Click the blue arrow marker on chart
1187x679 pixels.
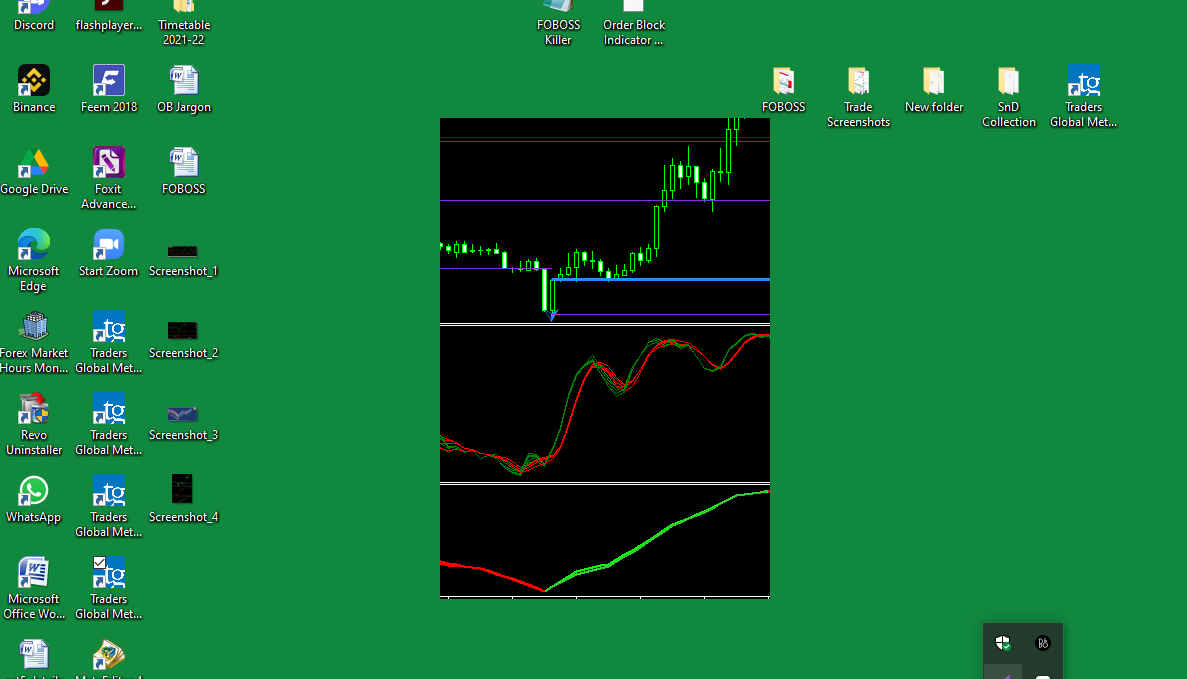point(552,315)
